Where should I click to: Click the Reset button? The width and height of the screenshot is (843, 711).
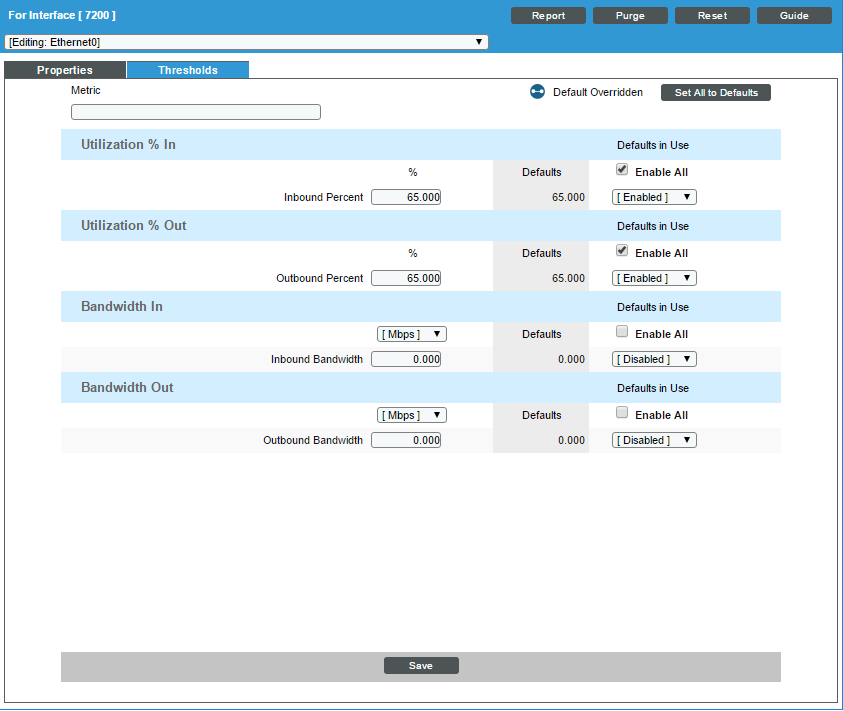click(712, 15)
